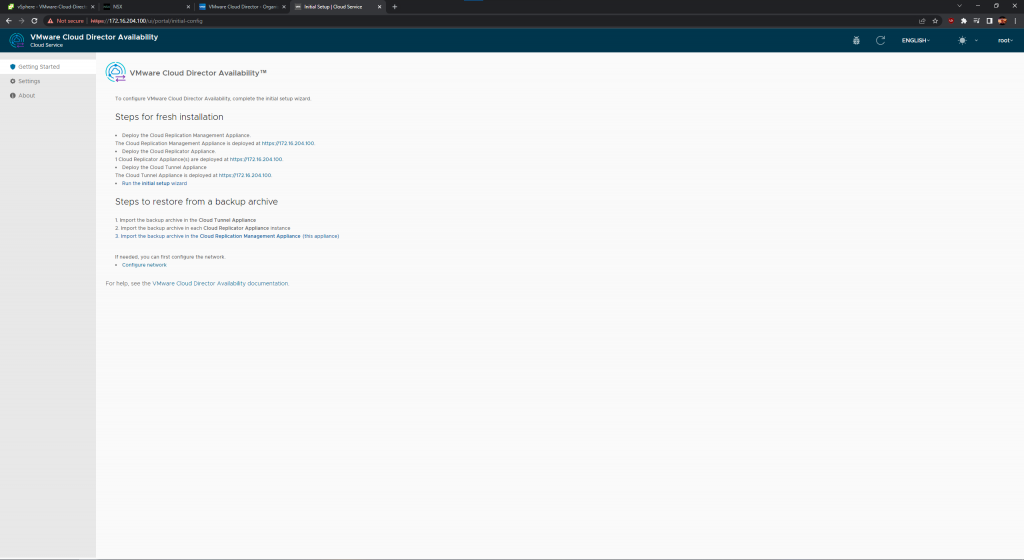Screen dimensions: 1024x560
Task: Click the browser profile avatar
Action: [1002, 21]
